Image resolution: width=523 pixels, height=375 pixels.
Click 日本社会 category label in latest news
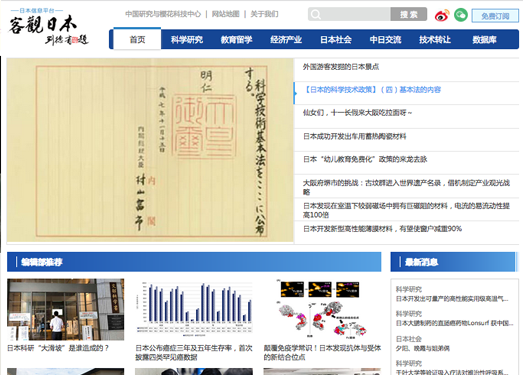coord(409,339)
